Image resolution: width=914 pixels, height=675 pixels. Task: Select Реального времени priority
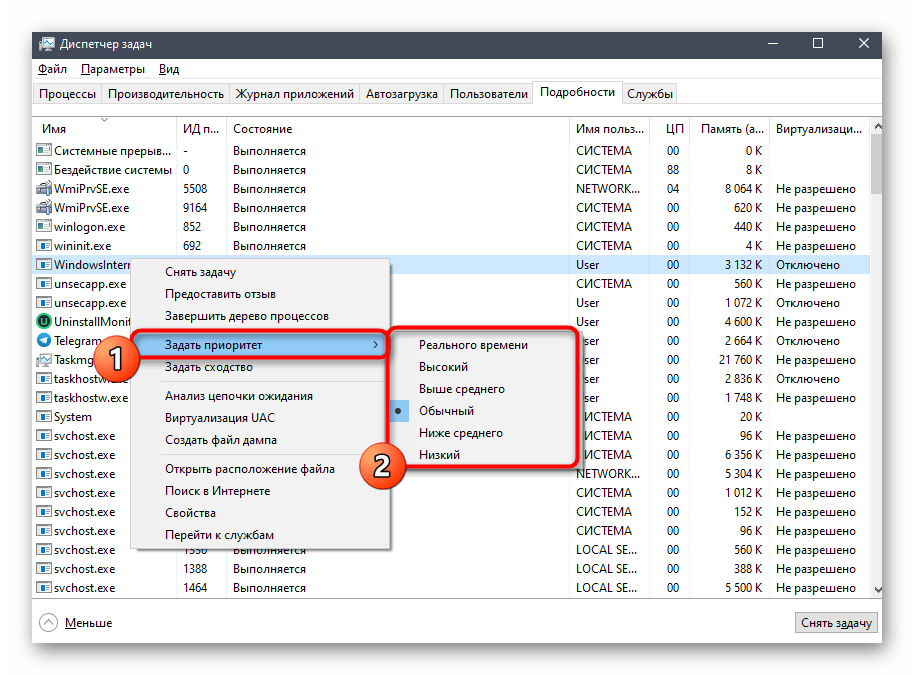click(473, 344)
